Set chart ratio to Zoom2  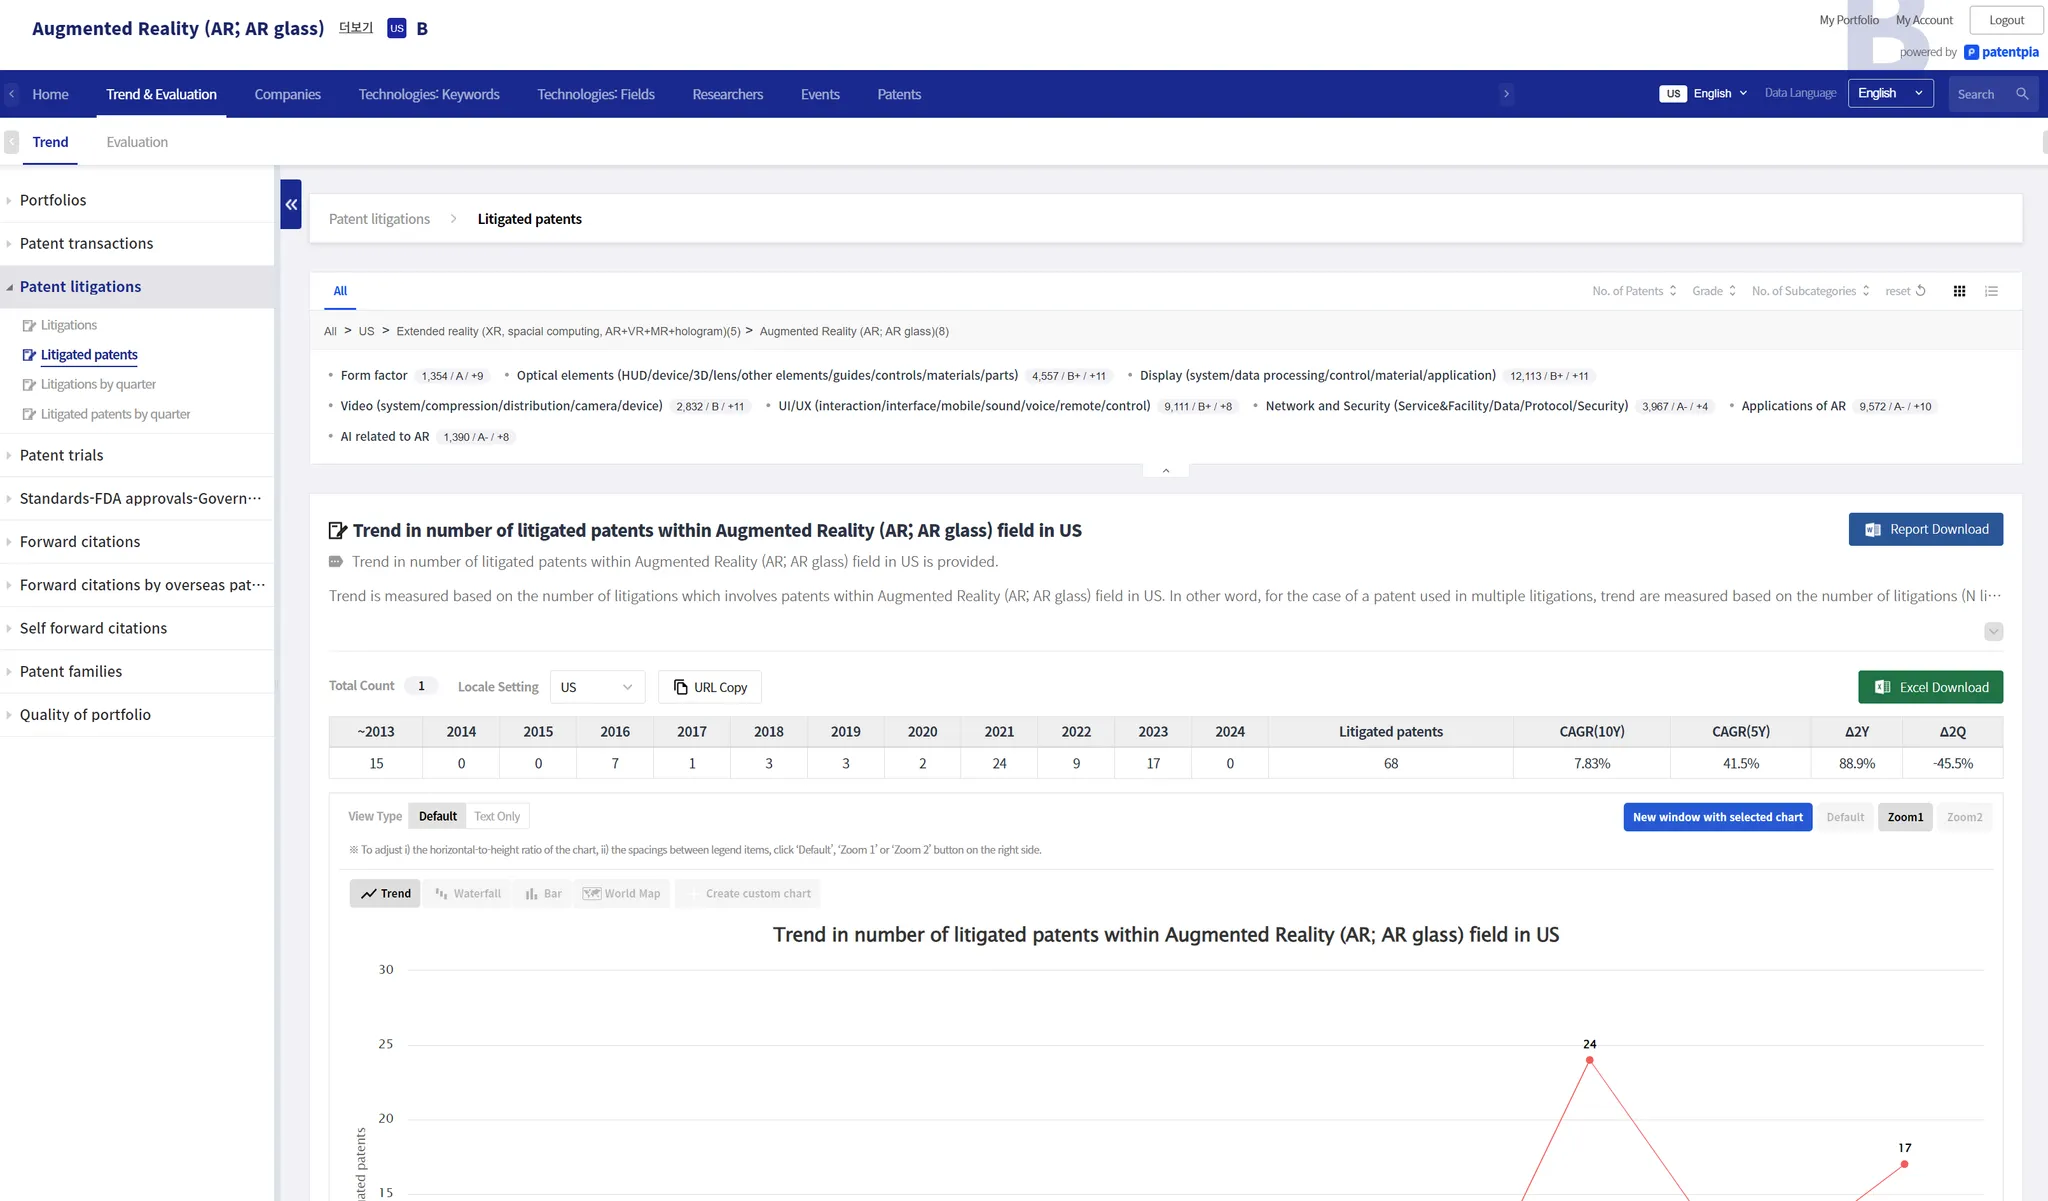pos(1964,817)
